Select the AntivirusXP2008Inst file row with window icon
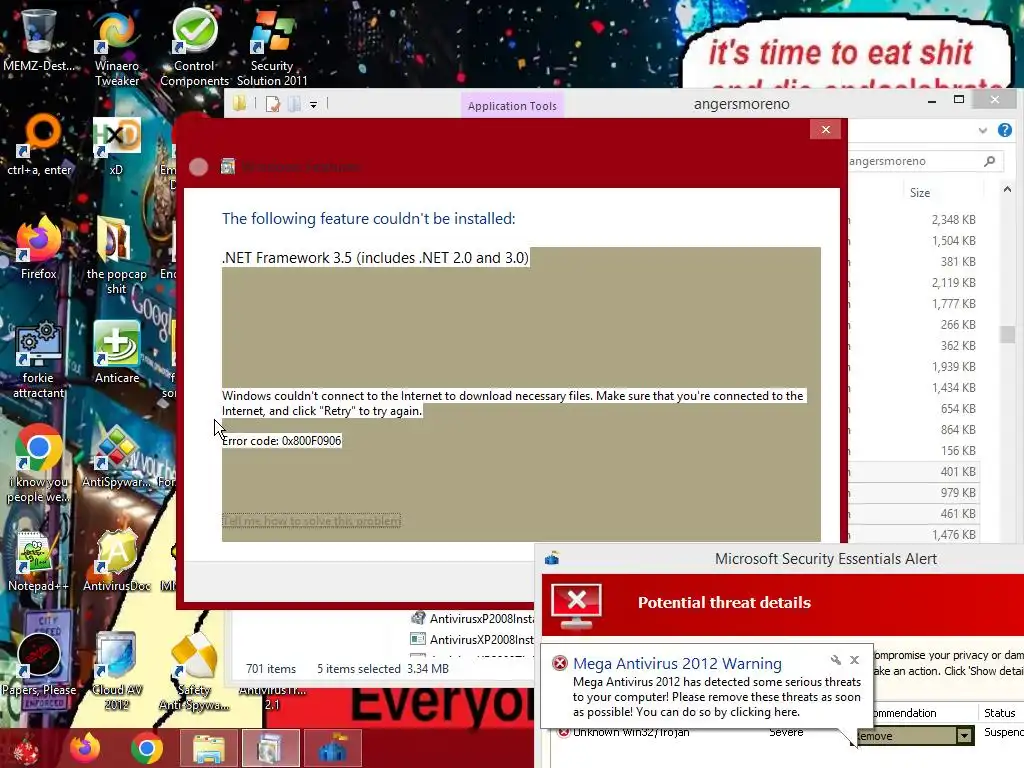 point(473,639)
